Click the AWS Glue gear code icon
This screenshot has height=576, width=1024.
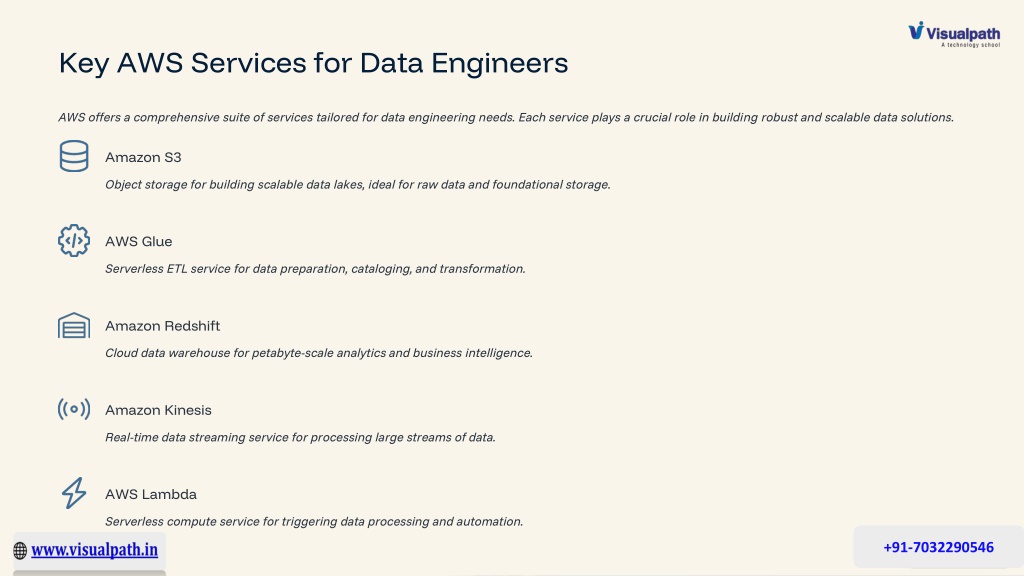pos(74,240)
